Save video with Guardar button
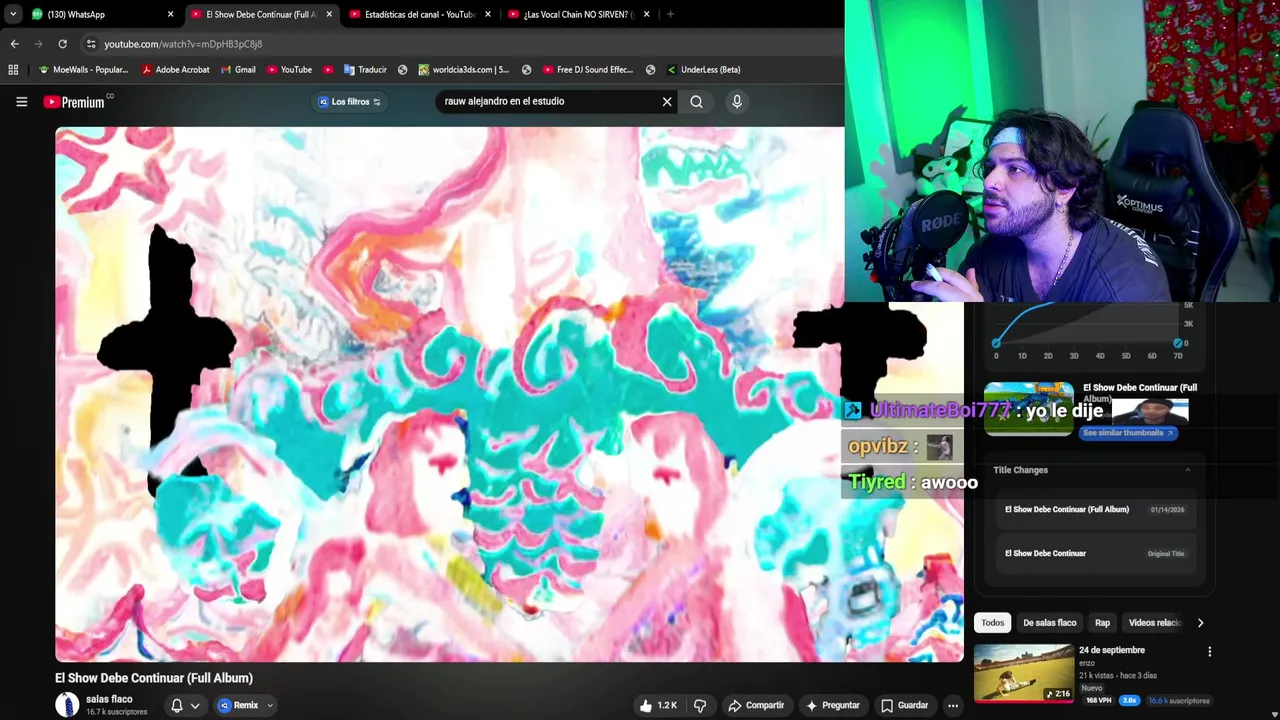This screenshot has width=1280, height=720. [904, 705]
